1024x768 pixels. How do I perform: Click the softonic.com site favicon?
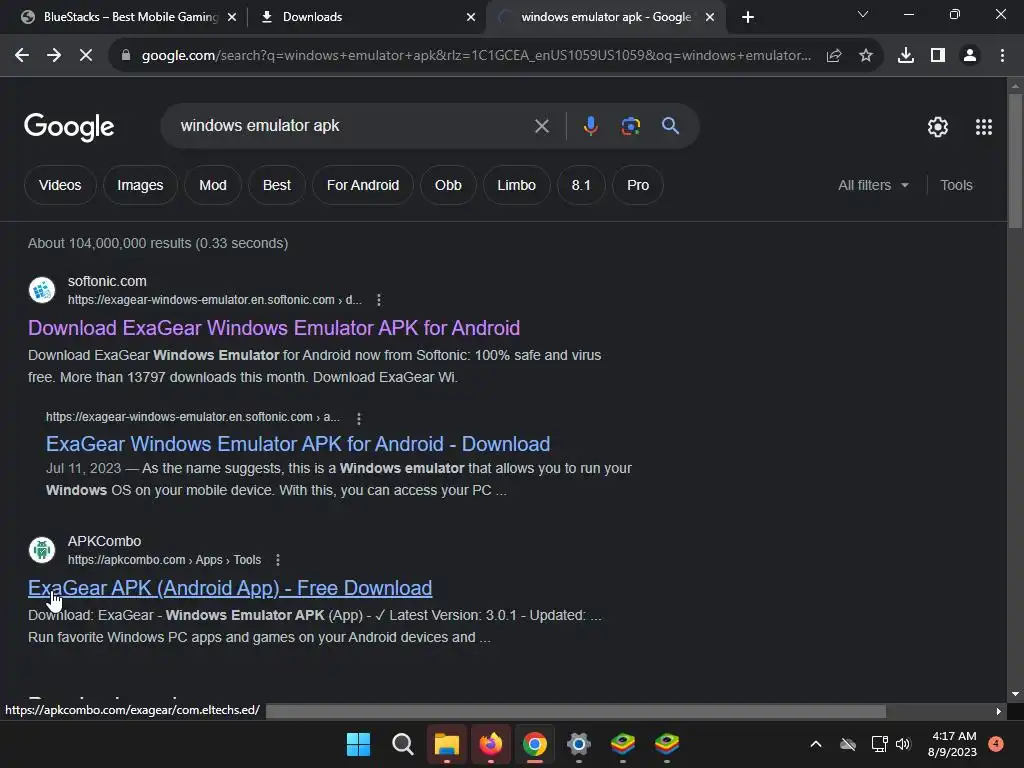coord(42,290)
